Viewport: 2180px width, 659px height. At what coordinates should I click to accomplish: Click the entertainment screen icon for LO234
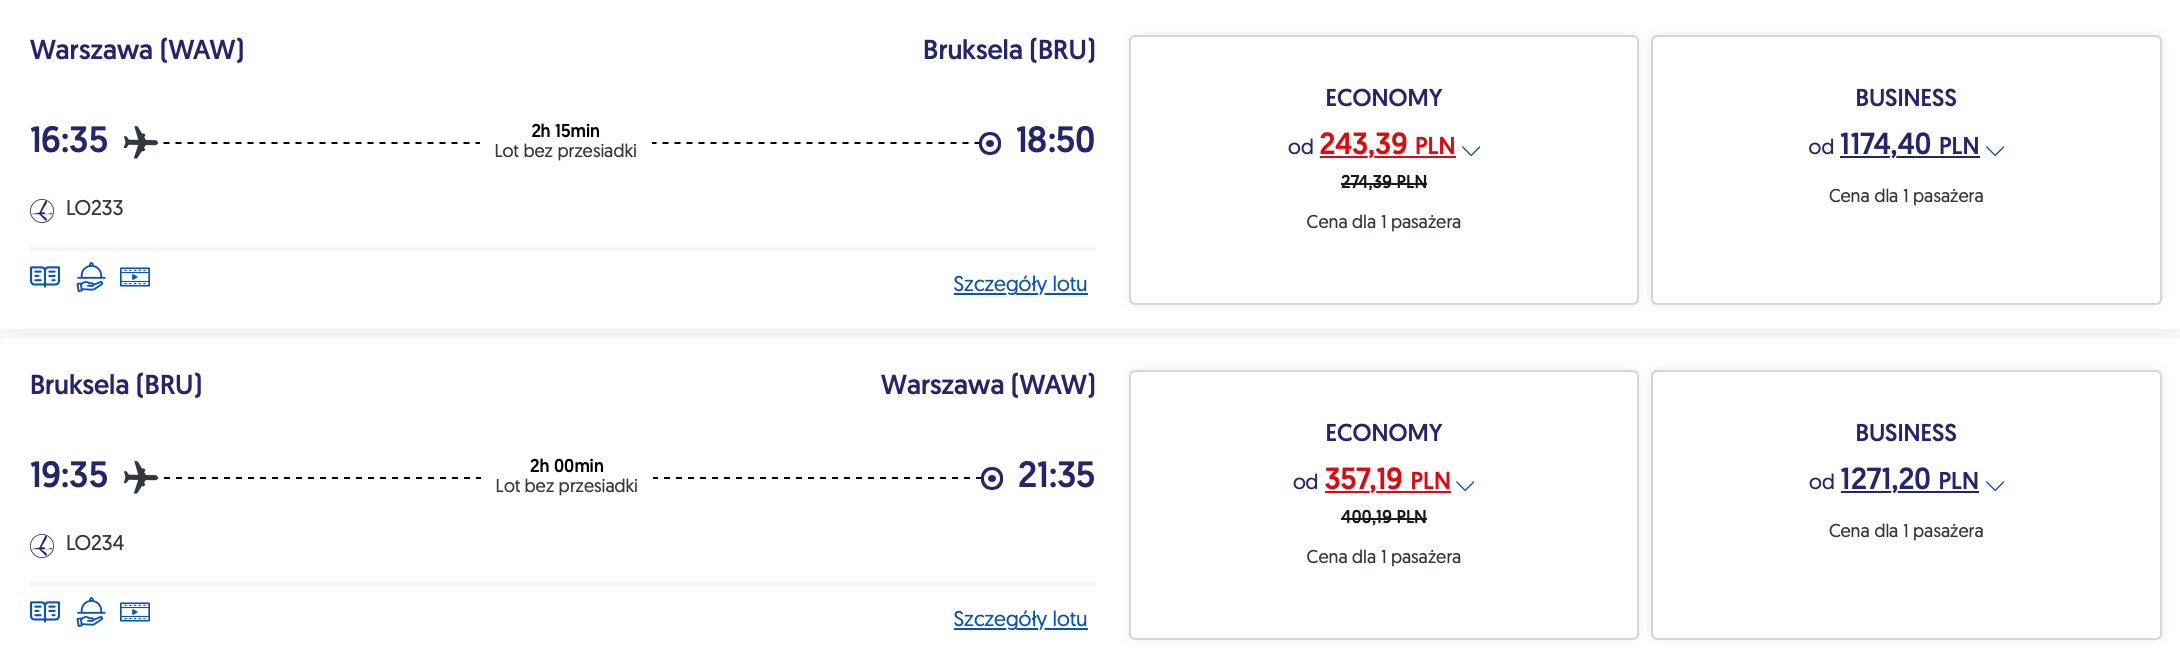pyautogui.click(x=135, y=612)
